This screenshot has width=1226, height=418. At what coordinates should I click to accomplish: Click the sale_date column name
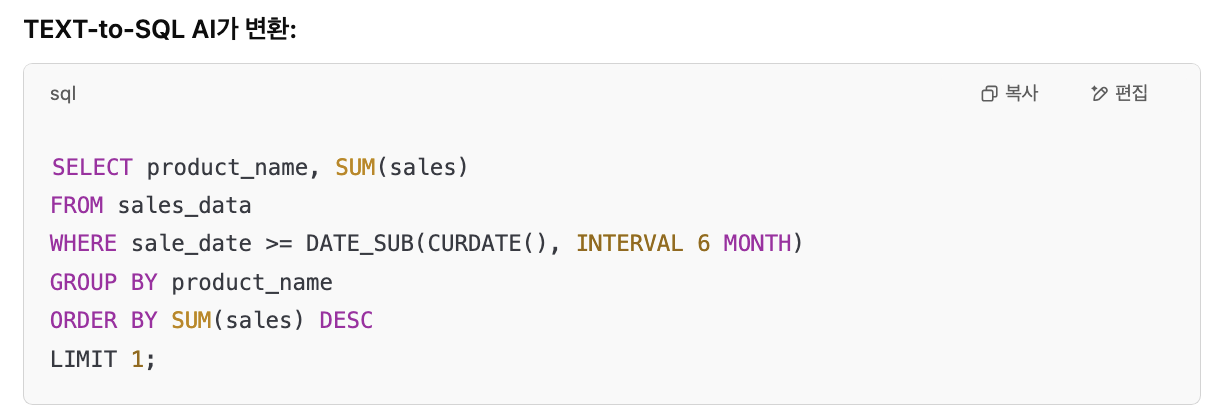[x=191, y=244]
